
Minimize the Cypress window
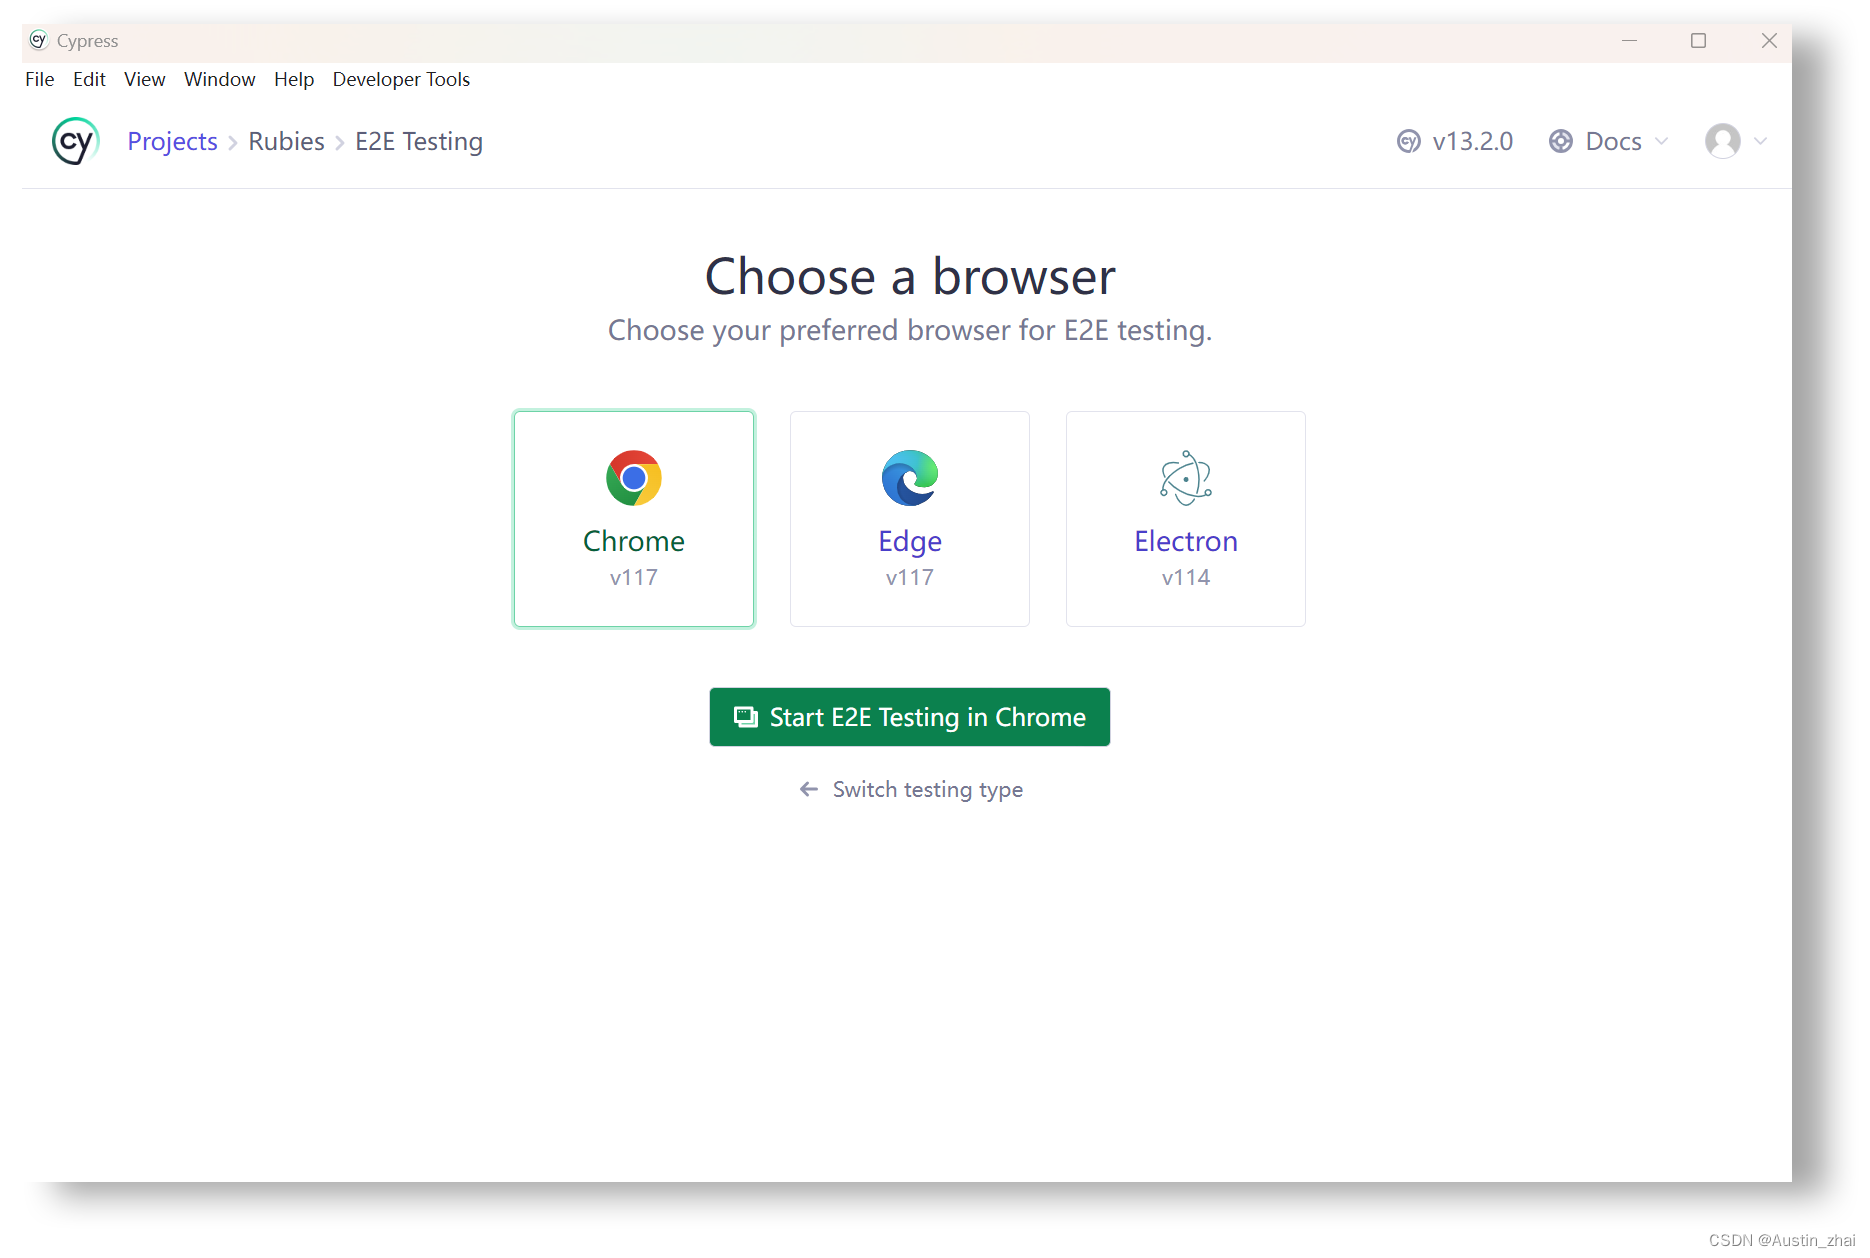tap(1629, 41)
